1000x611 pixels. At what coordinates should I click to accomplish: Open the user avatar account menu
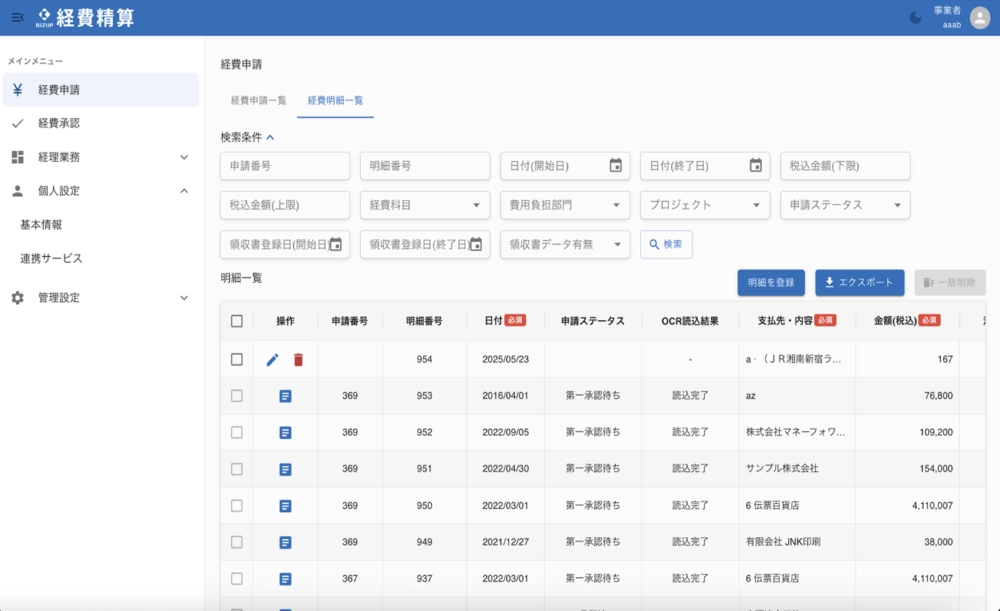coord(980,18)
